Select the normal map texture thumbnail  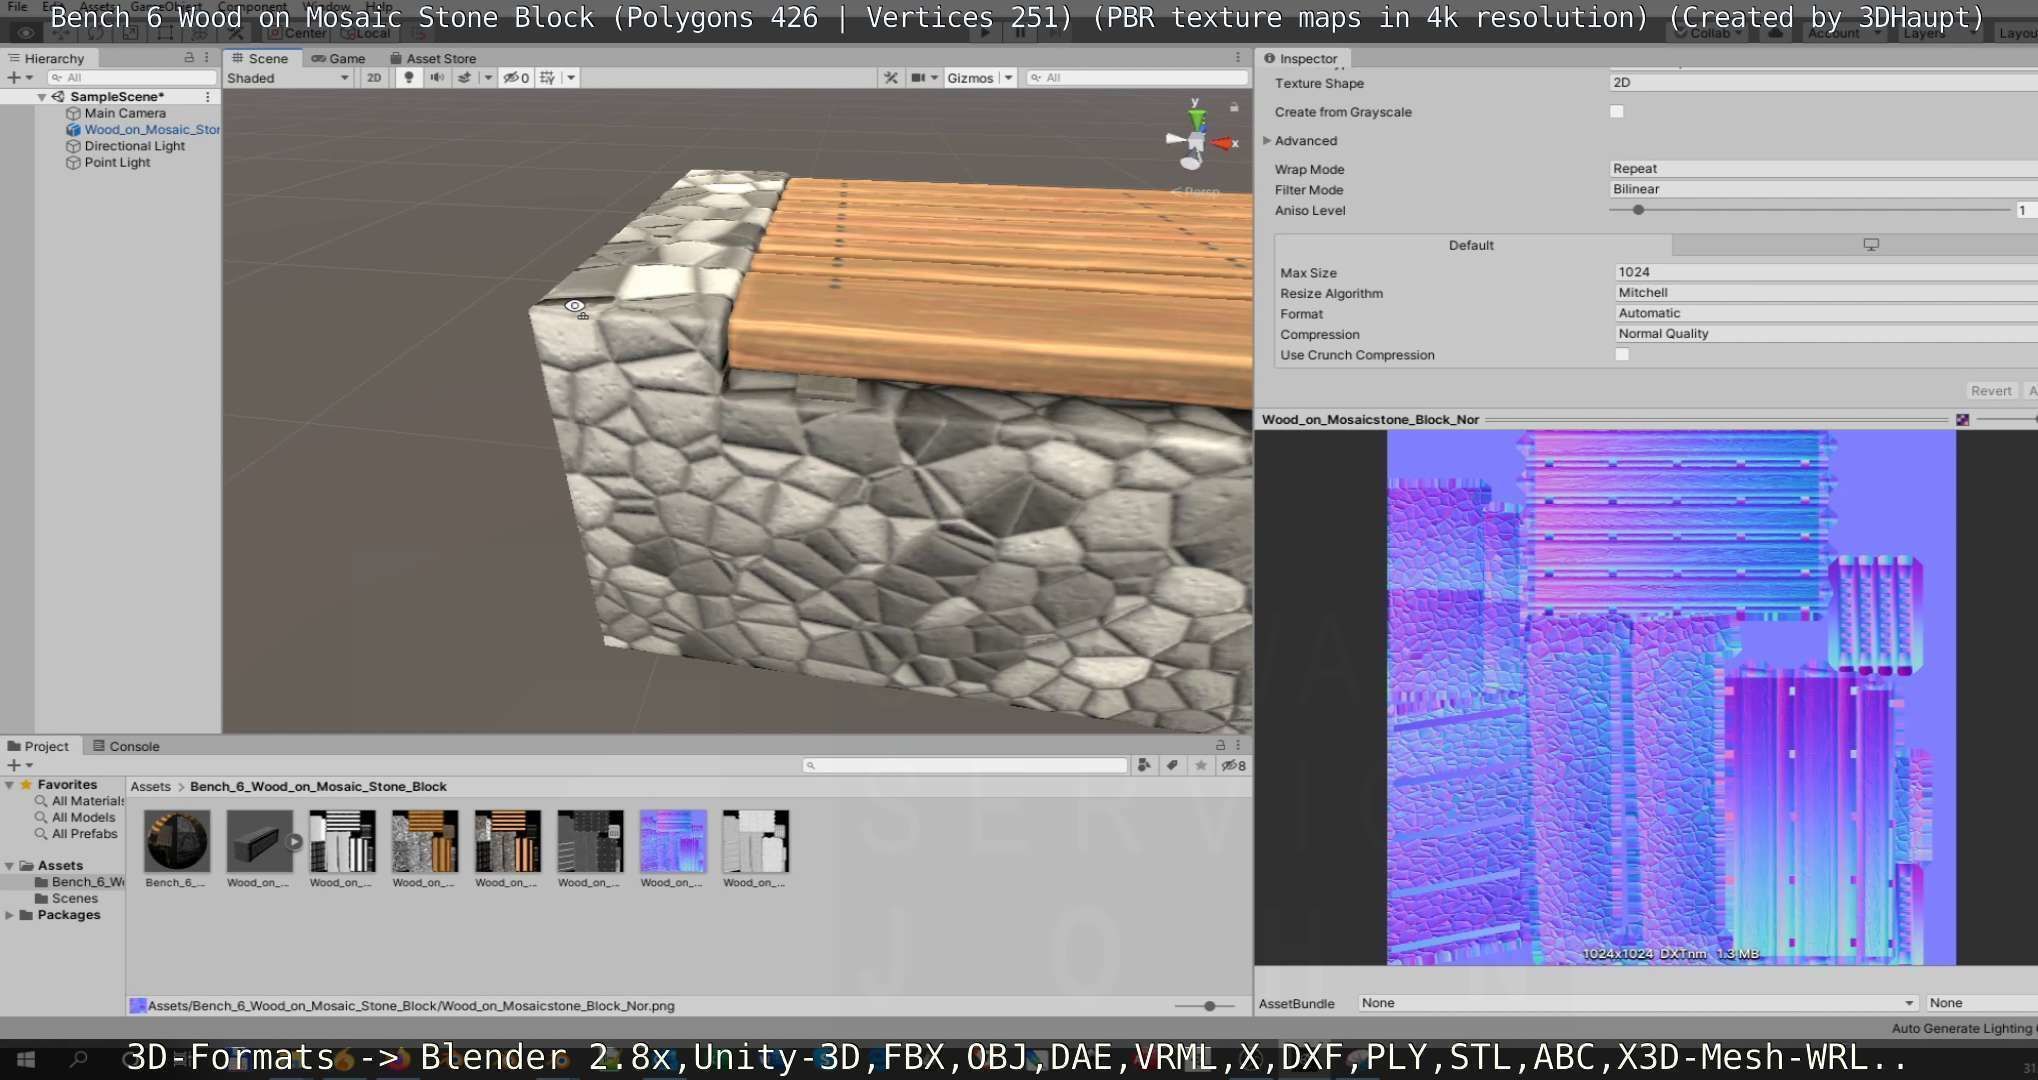pyautogui.click(x=672, y=841)
